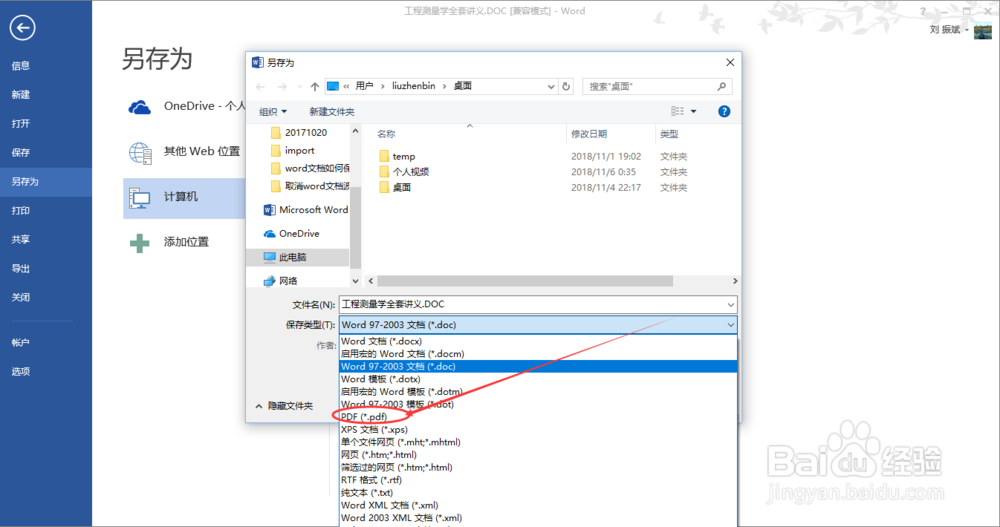Collapse the 保存类型 dropdown list
Viewport: 1000px width, 527px height.
(x=730, y=325)
